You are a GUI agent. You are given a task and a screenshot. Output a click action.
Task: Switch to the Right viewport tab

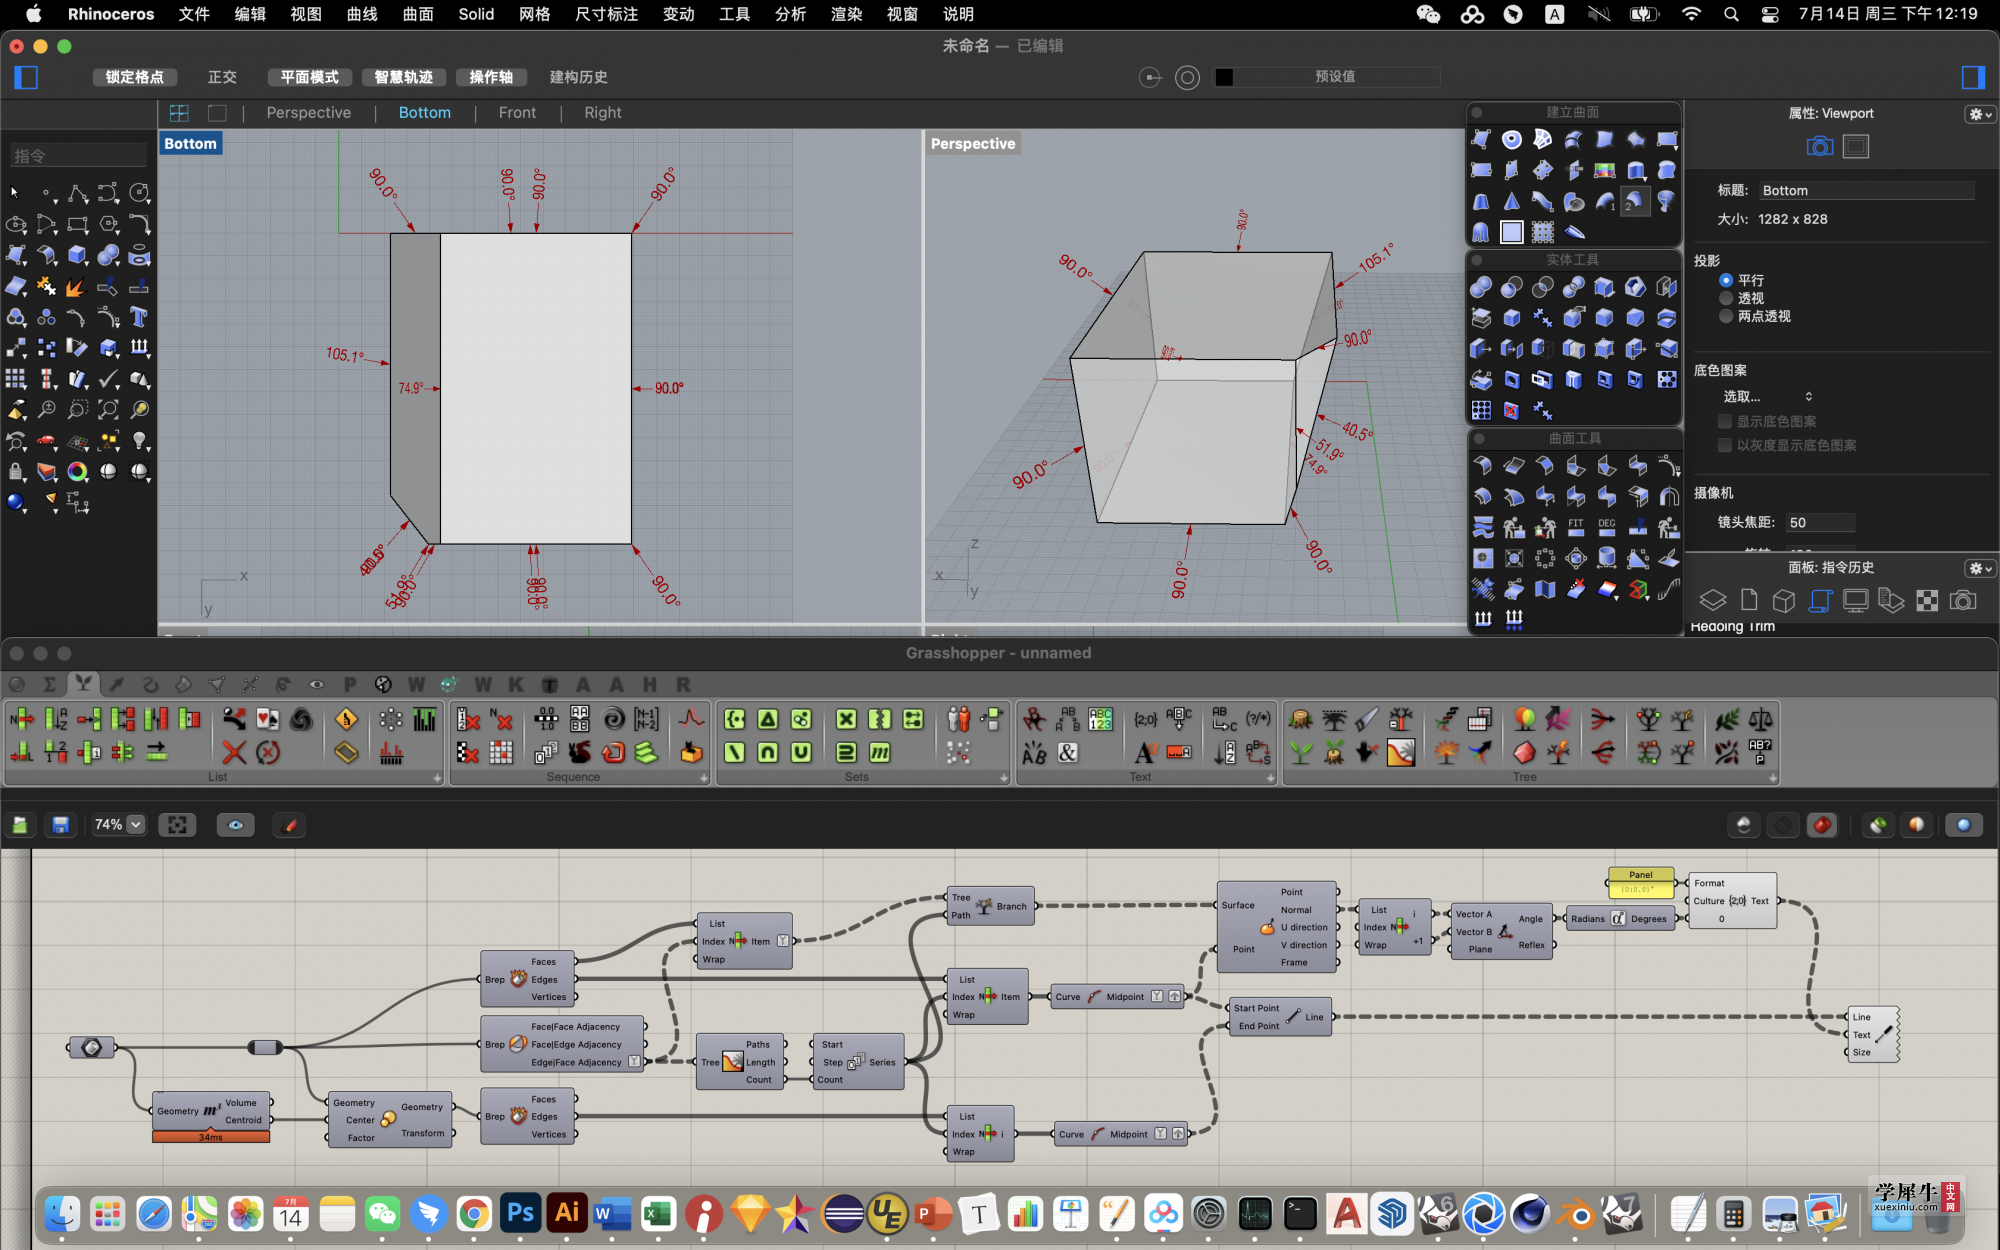[x=603, y=113]
